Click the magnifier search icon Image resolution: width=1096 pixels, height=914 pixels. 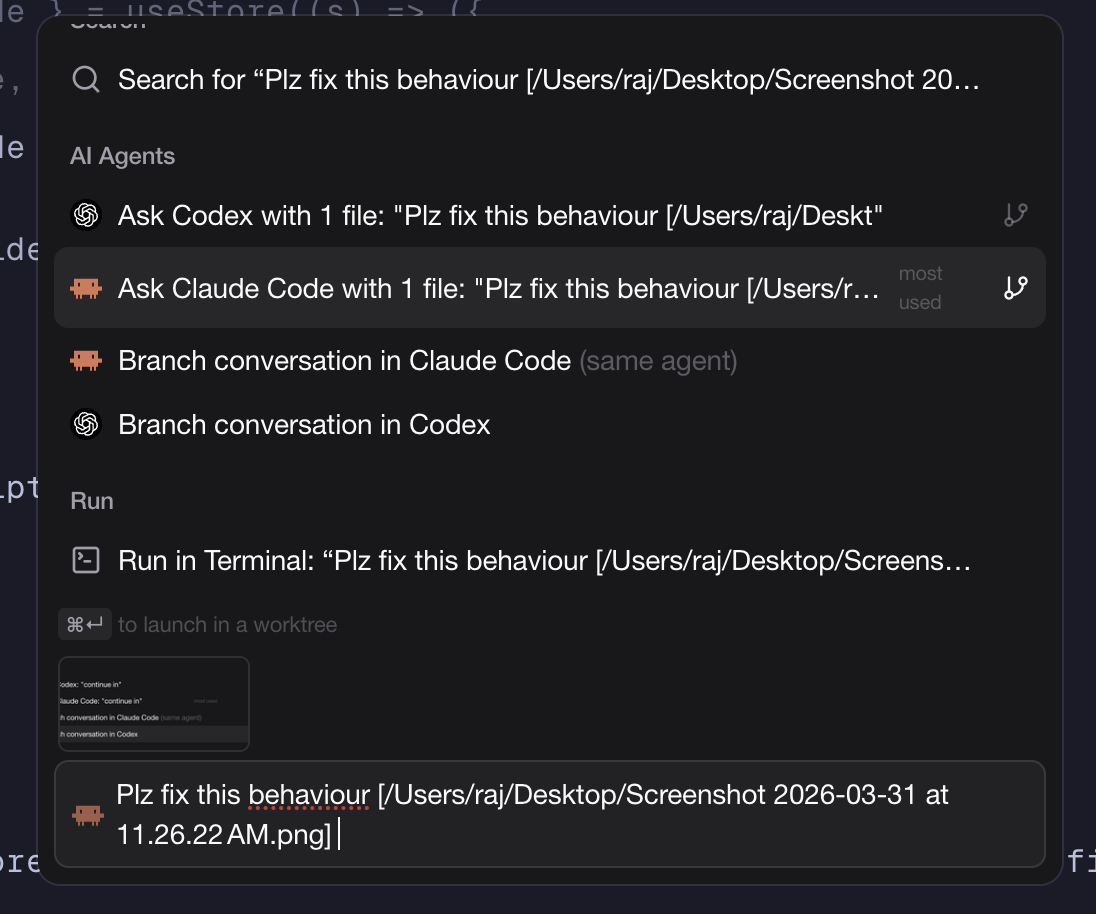click(x=86, y=80)
